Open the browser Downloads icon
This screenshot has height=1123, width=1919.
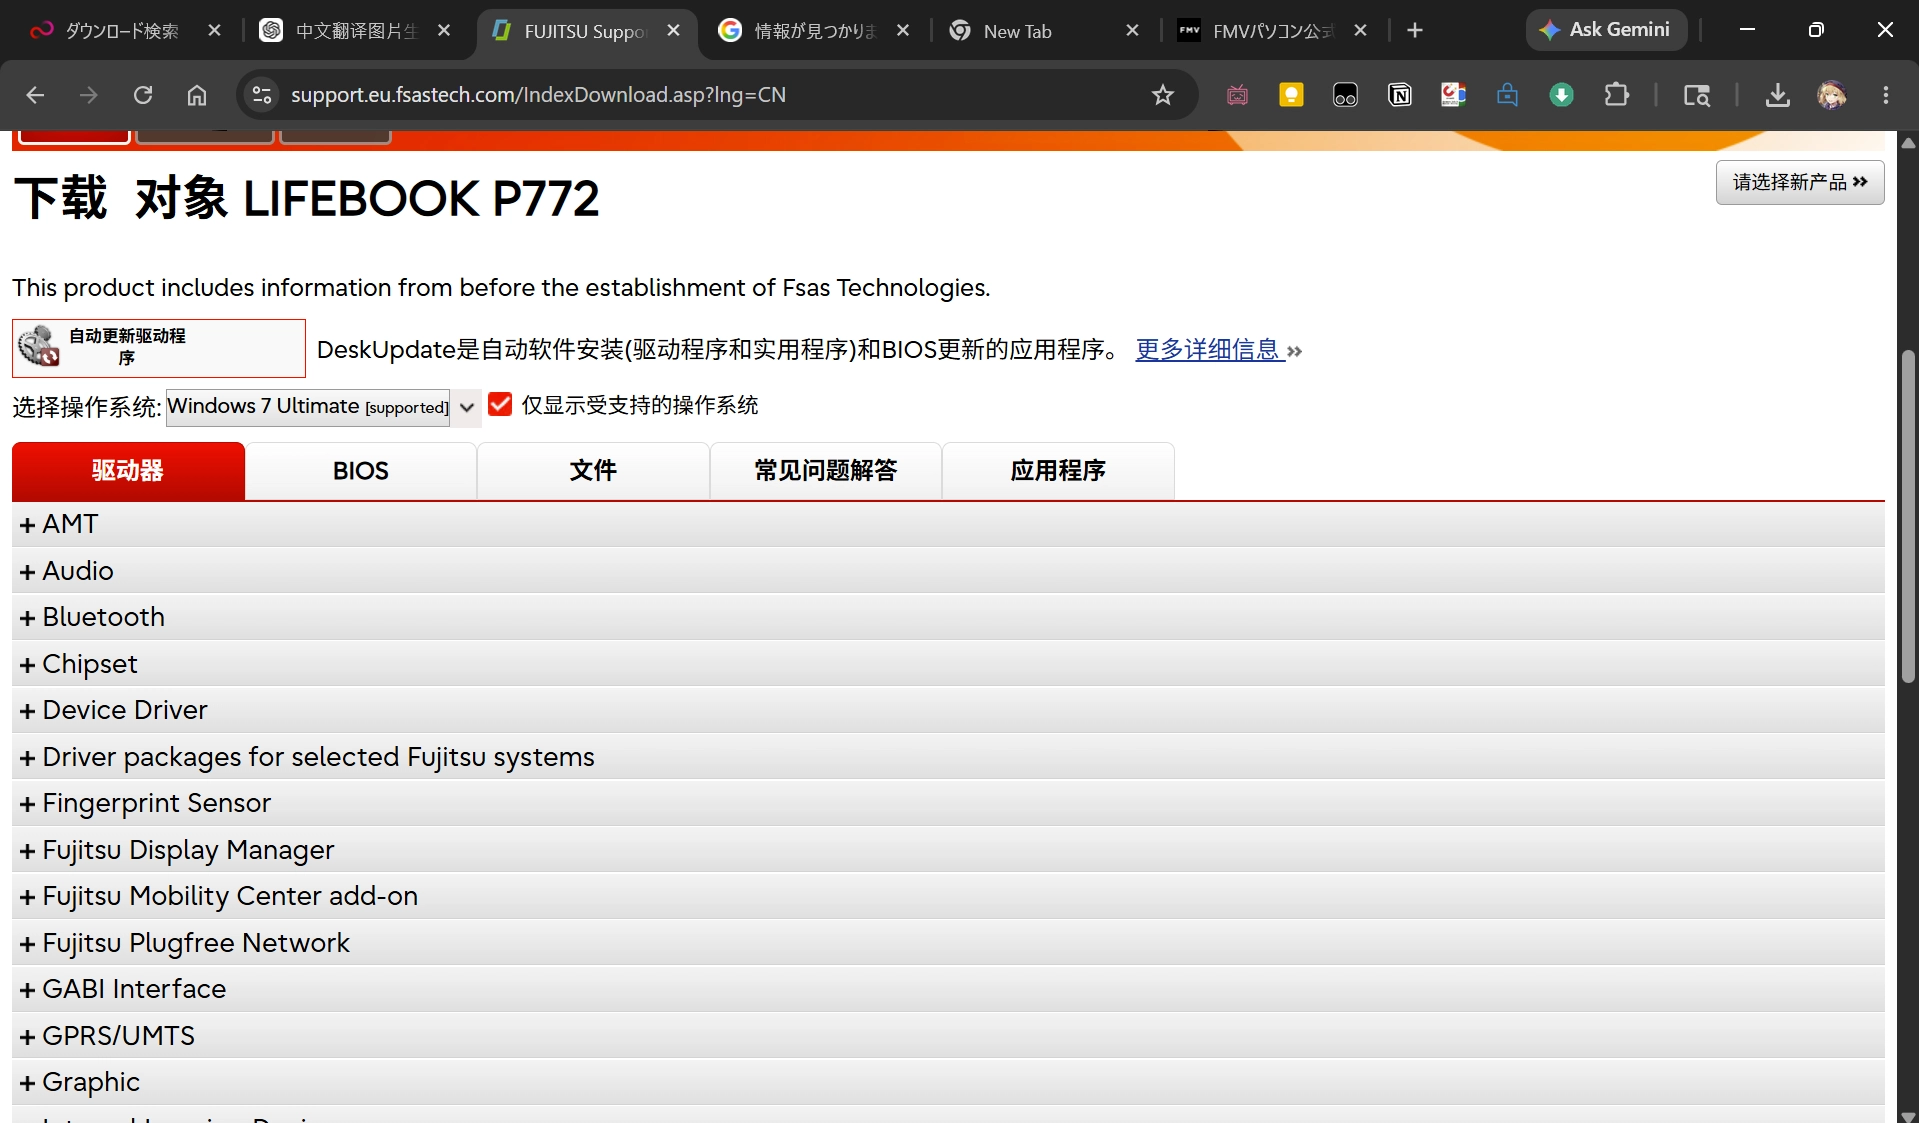1777,95
